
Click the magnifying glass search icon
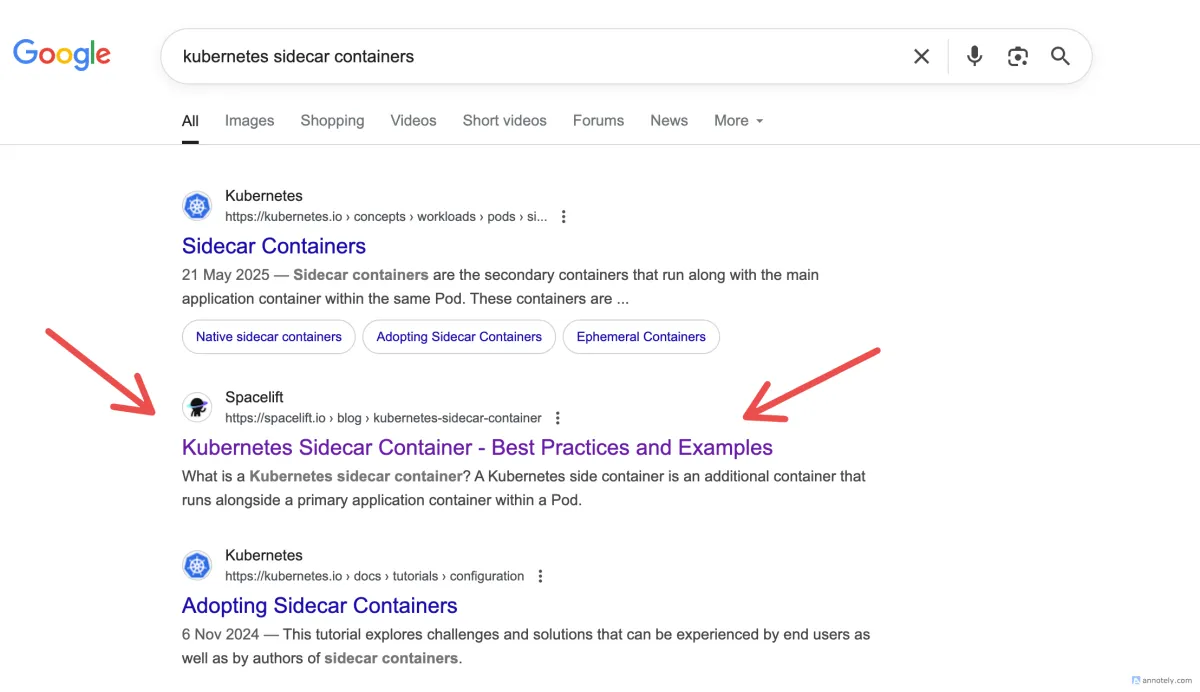point(1061,56)
